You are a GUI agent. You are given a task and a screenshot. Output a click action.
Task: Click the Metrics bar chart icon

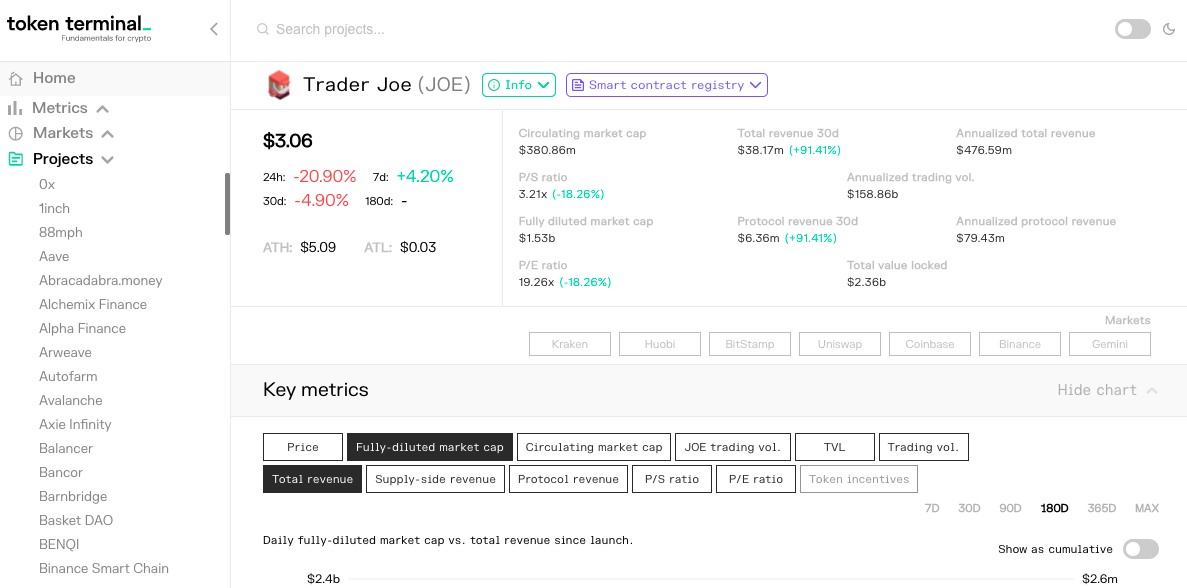pos(15,108)
